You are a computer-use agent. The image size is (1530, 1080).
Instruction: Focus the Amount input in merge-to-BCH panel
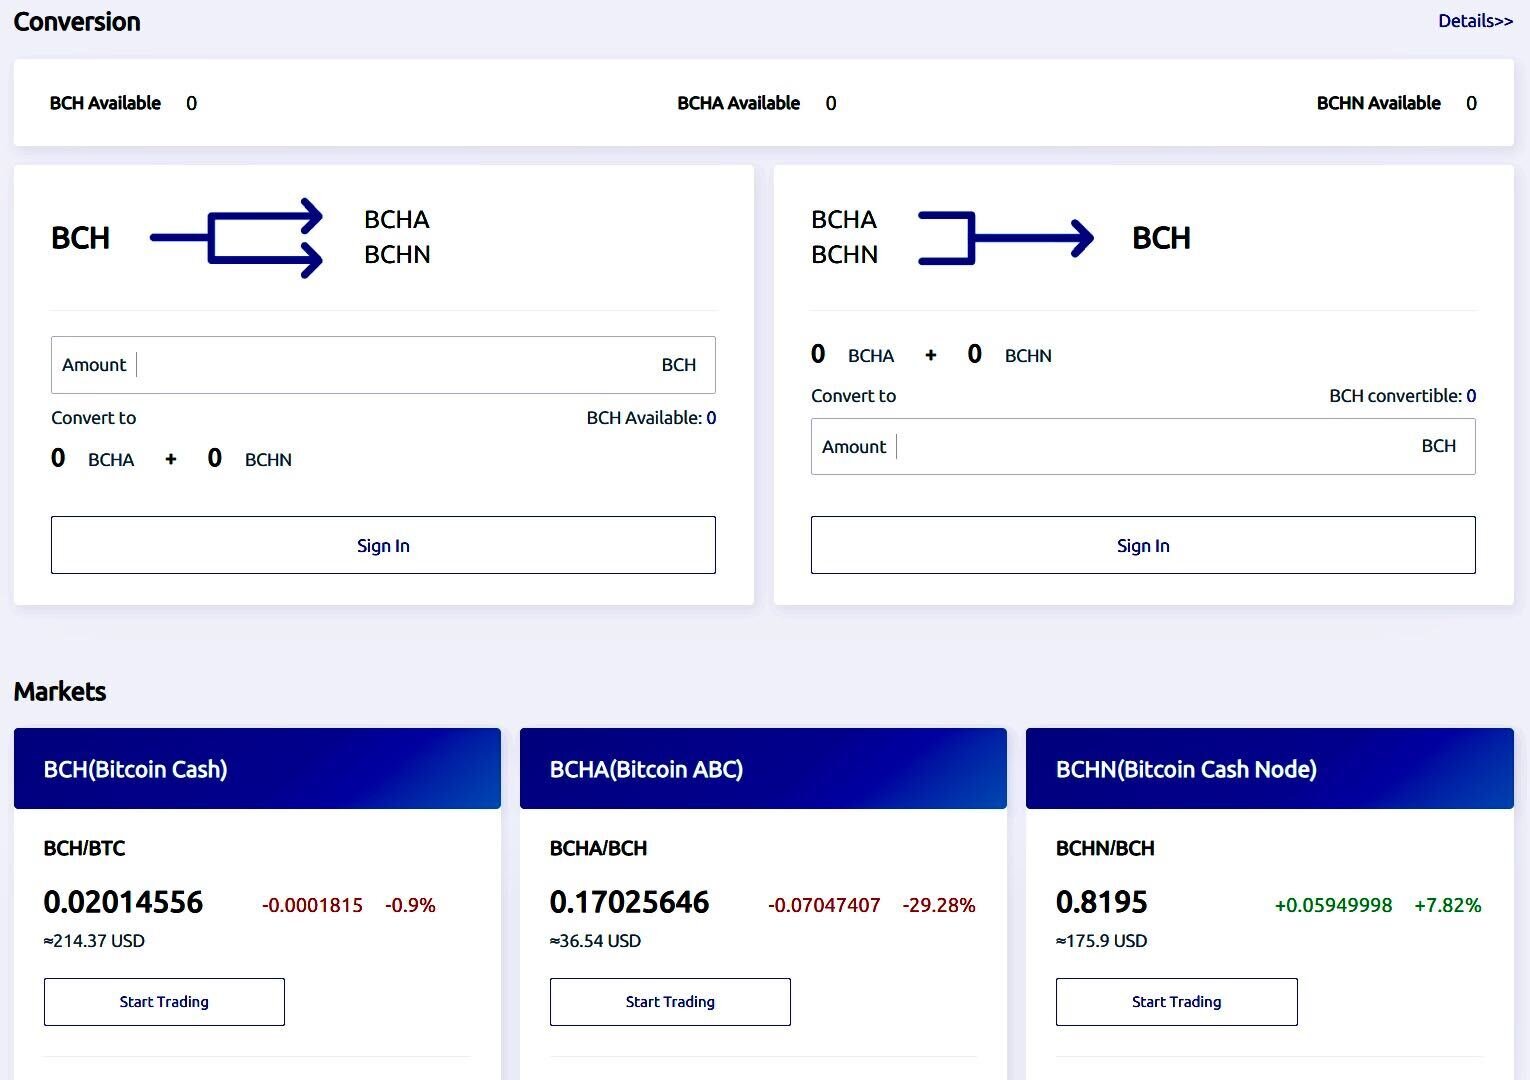[1143, 446]
